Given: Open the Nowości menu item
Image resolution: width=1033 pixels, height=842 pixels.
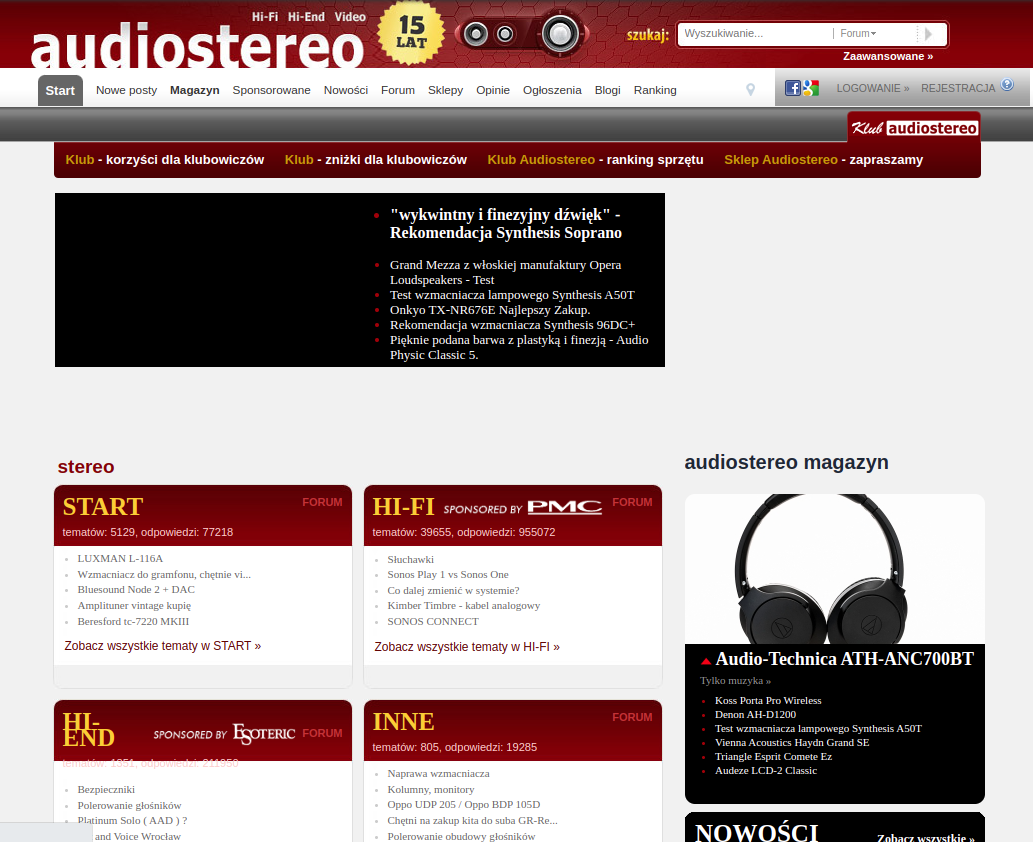Looking at the screenshot, I should coord(346,90).
